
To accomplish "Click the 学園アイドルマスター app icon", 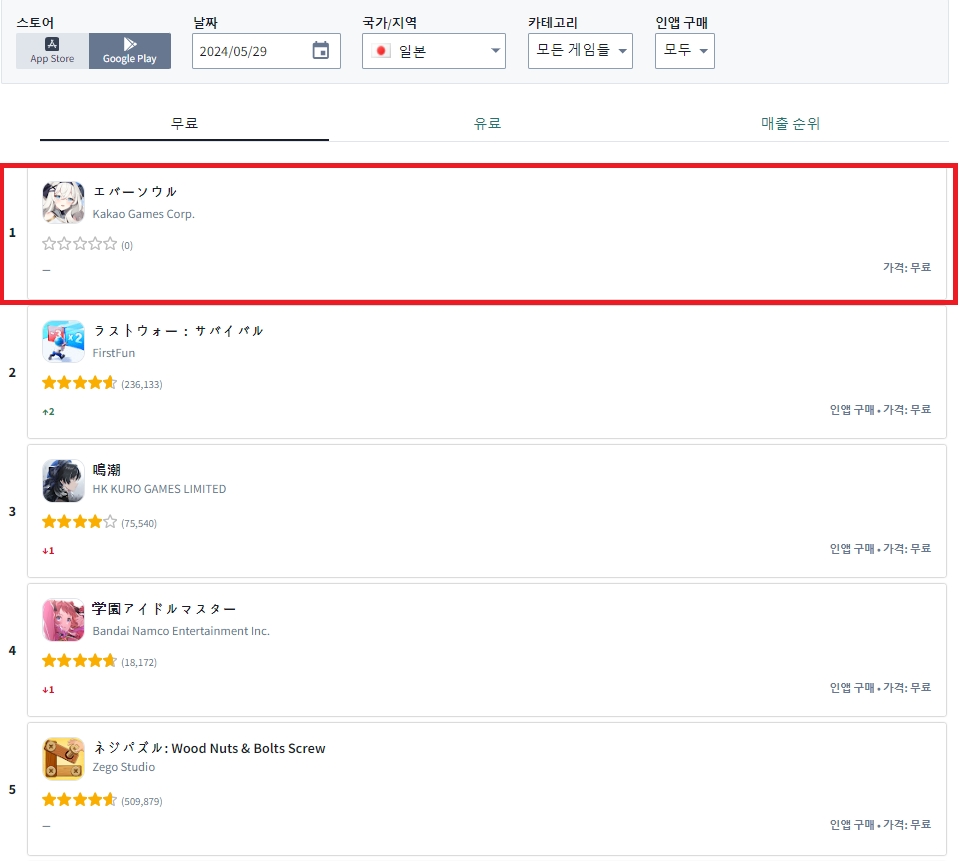I will click(x=63, y=620).
